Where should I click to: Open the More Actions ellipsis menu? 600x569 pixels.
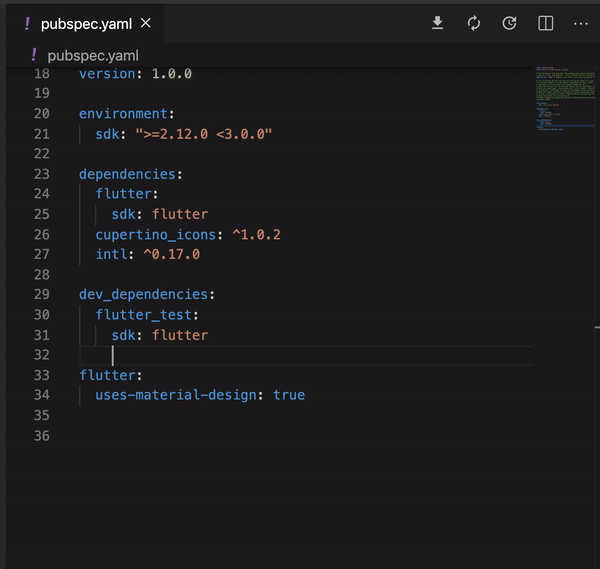pos(581,23)
